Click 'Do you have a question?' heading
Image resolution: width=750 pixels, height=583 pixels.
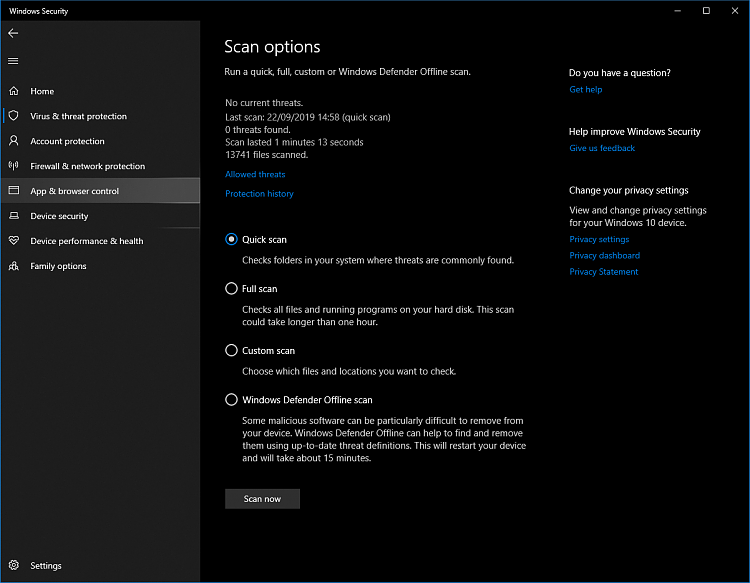coord(620,73)
